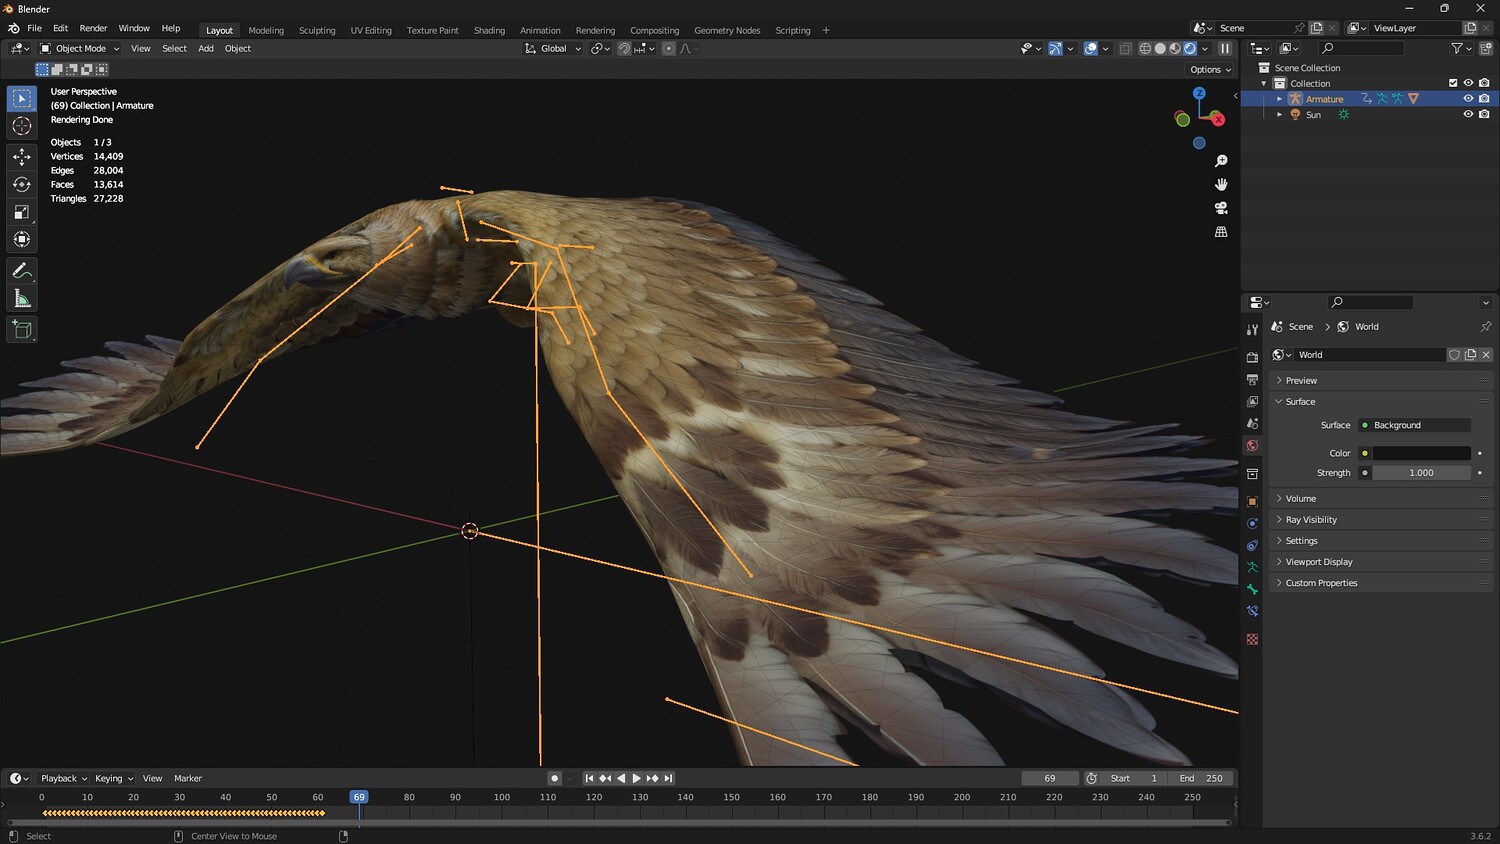Click the Add Cube tool
Screen dimensions: 1500x844
(x=21, y=329)
